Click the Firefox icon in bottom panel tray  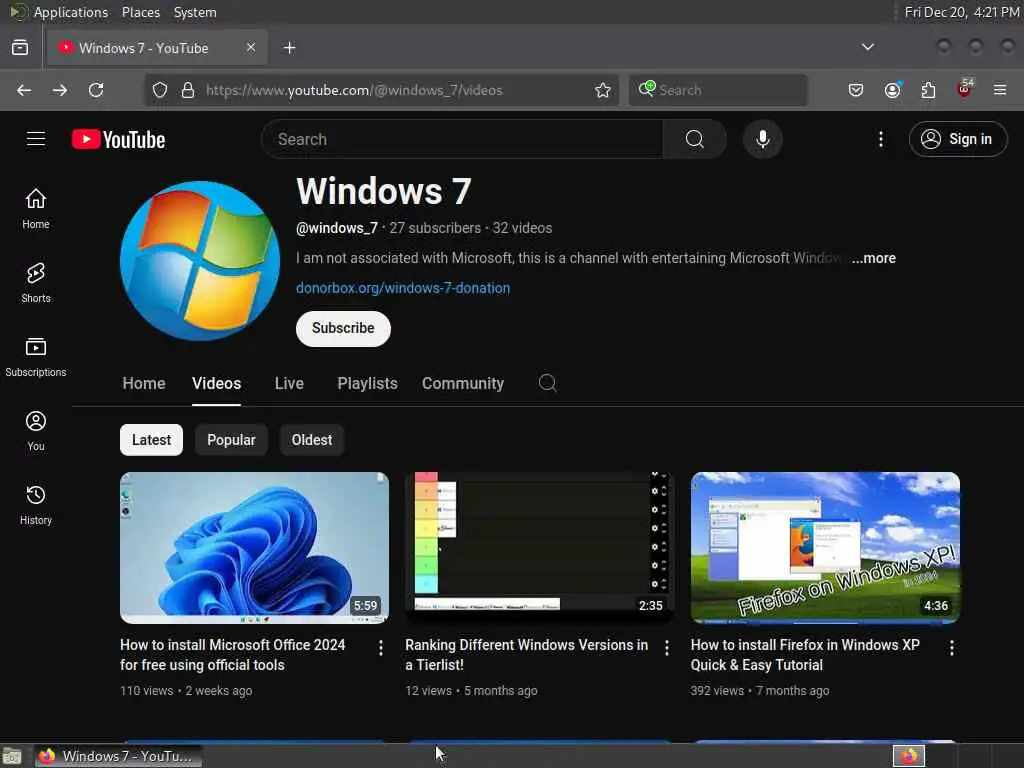[x=909, y=756]
